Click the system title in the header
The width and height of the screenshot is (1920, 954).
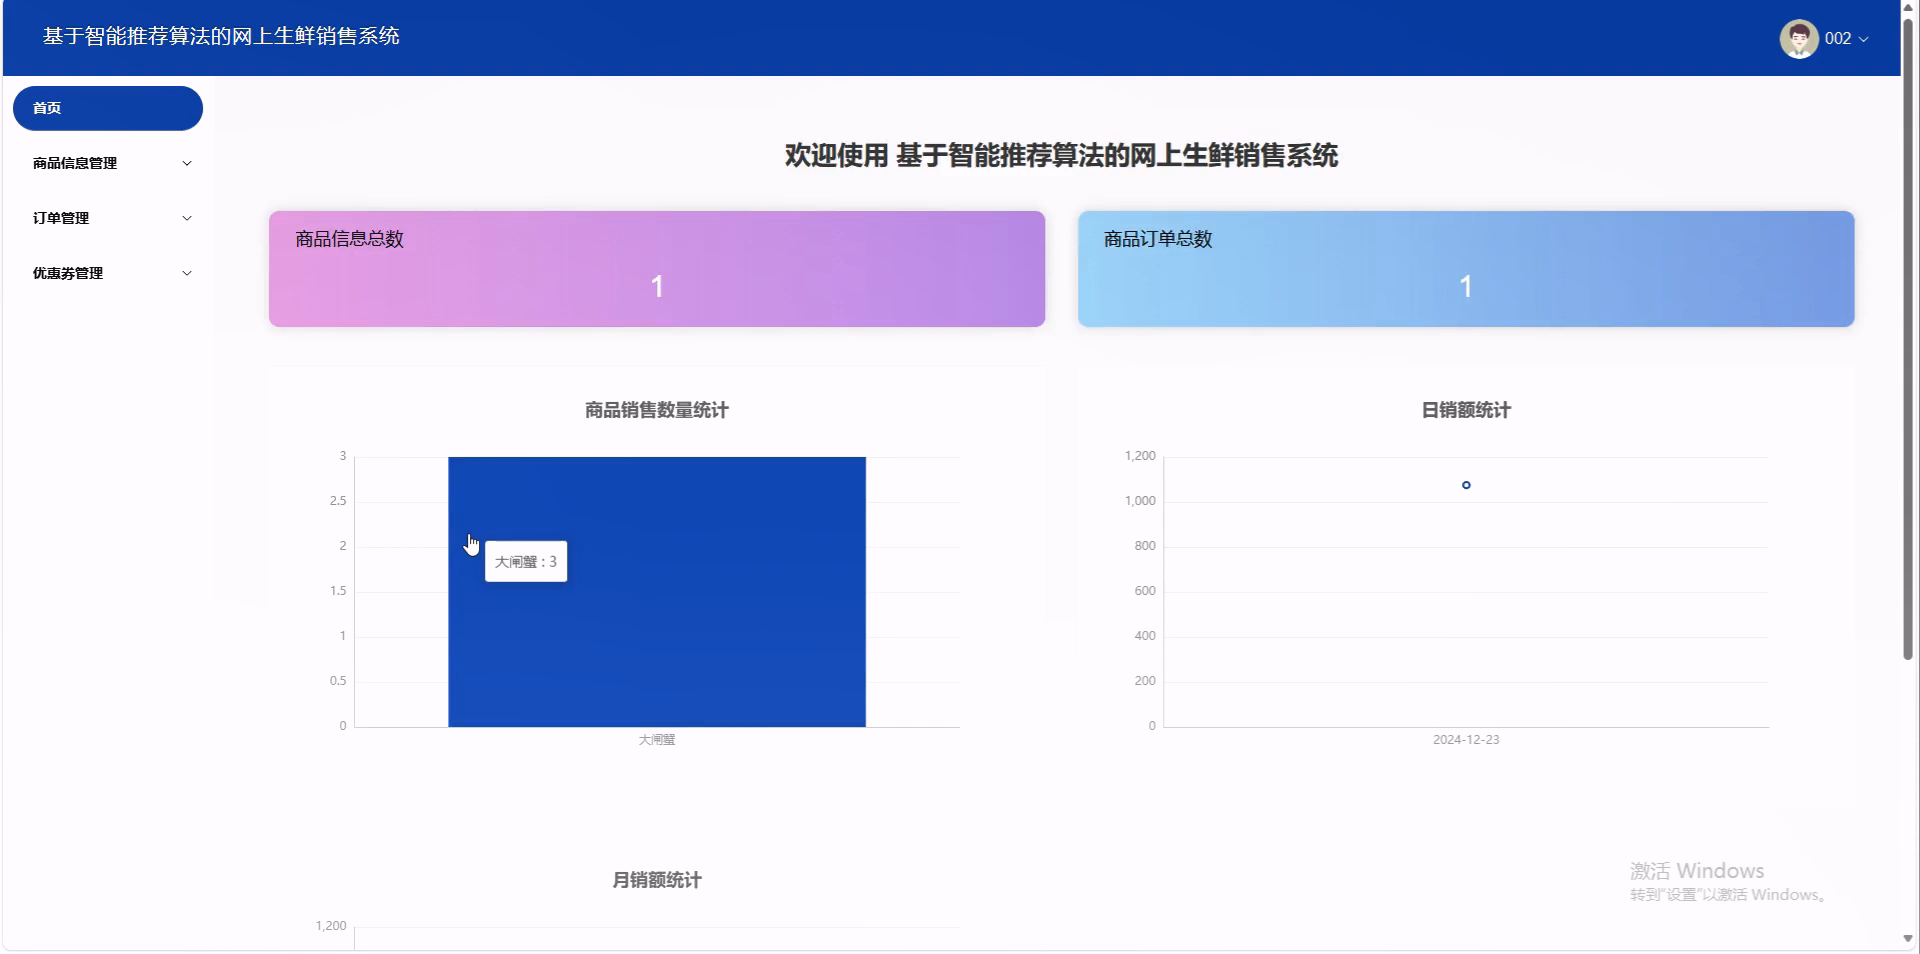pyautogui.click(x=221, y=36)
